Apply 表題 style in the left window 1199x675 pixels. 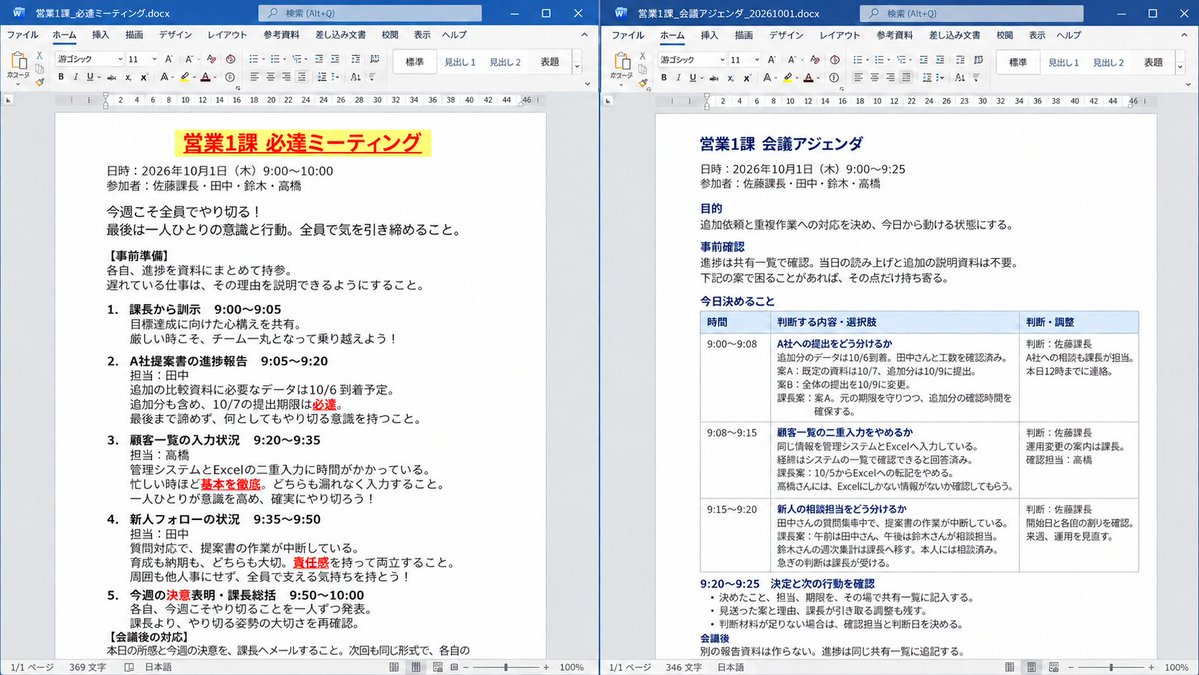(550, 62)
